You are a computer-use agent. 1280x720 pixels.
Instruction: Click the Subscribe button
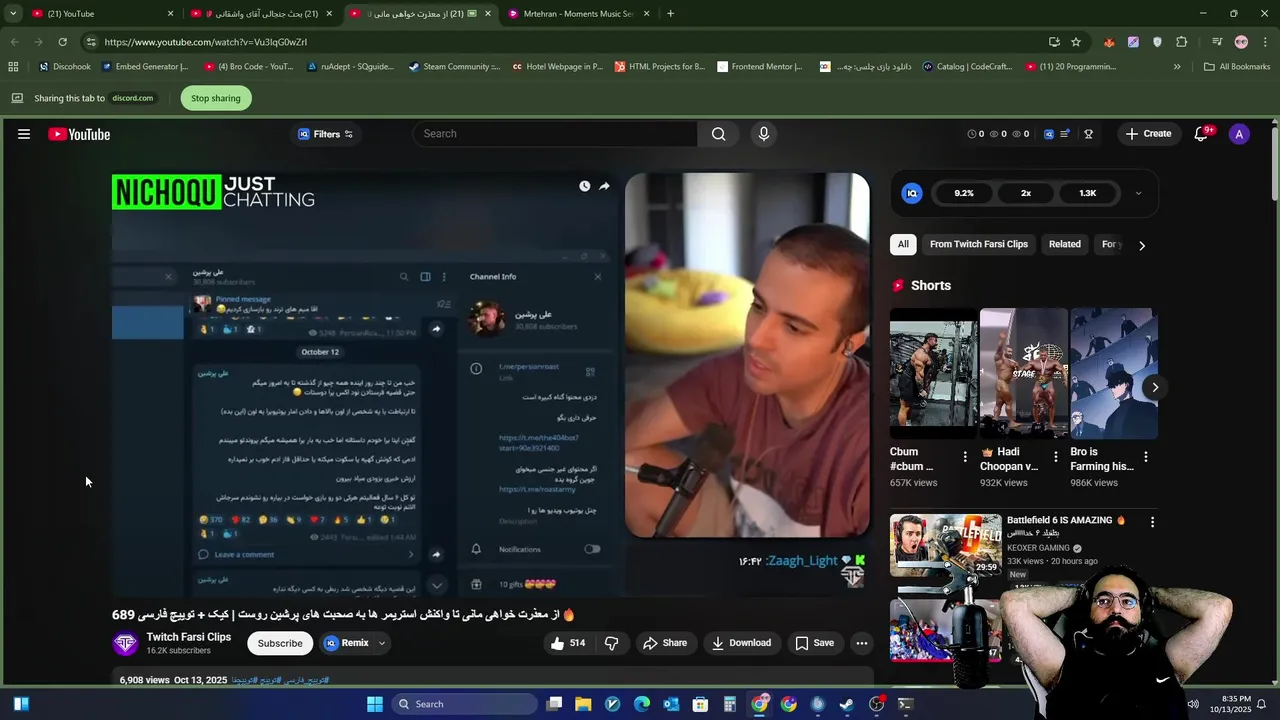280,643
